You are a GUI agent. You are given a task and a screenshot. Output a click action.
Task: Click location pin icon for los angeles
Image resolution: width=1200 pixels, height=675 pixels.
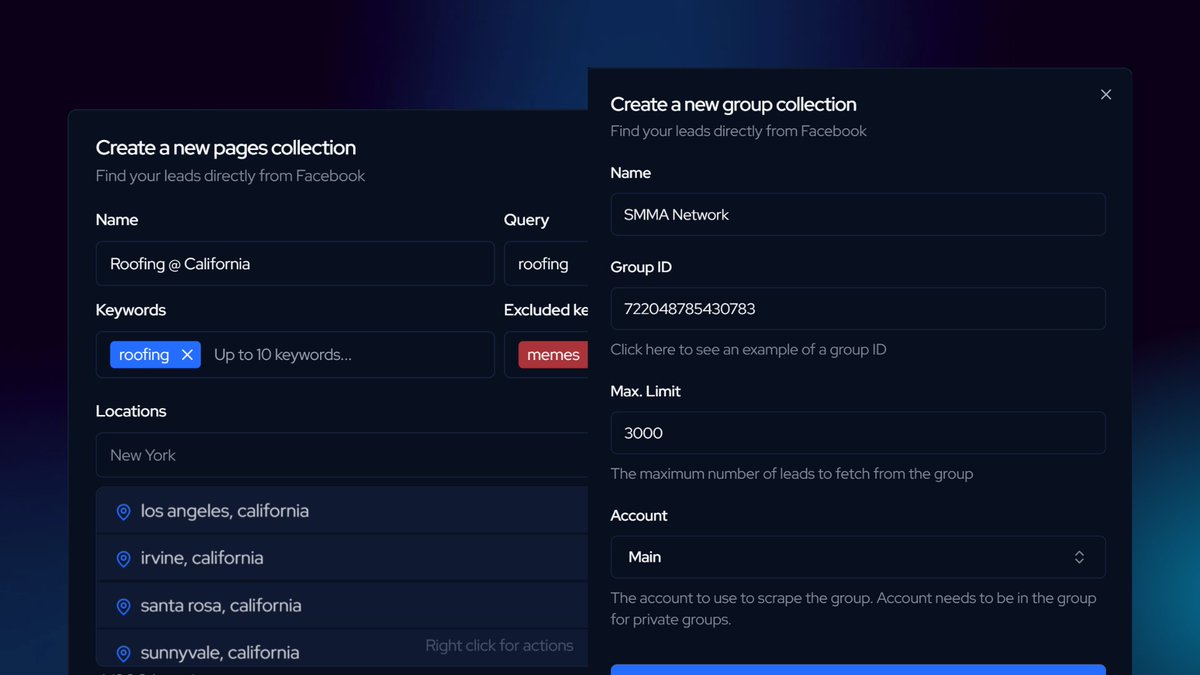124,512
